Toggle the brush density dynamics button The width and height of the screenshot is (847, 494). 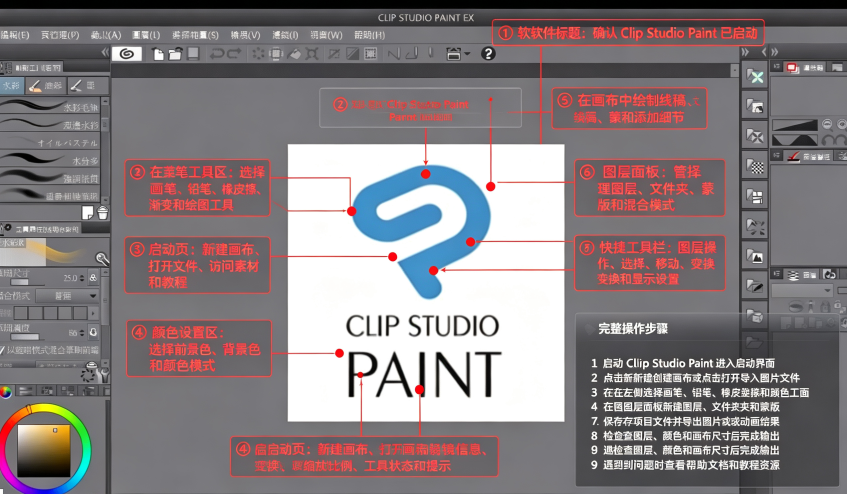click(93, 332)
